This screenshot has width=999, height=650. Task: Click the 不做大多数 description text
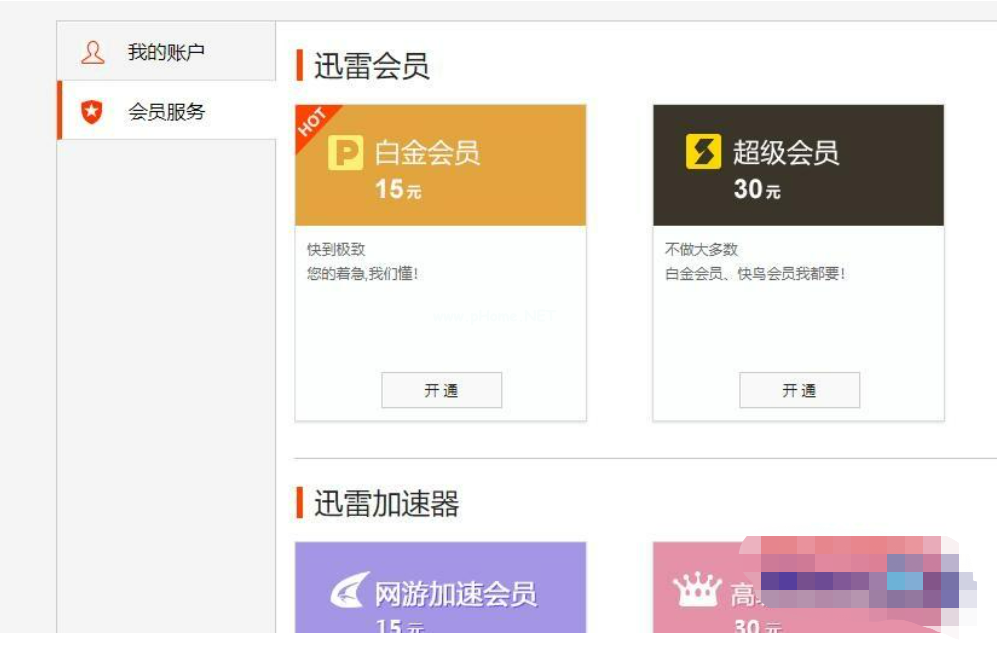pyautogui.click(x=701, y=250)
